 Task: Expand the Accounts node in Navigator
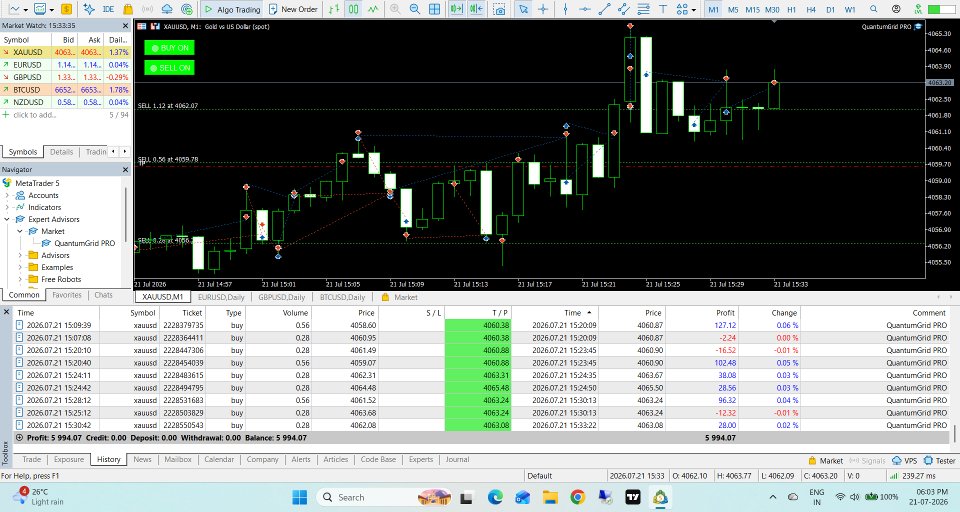point(7,195)
